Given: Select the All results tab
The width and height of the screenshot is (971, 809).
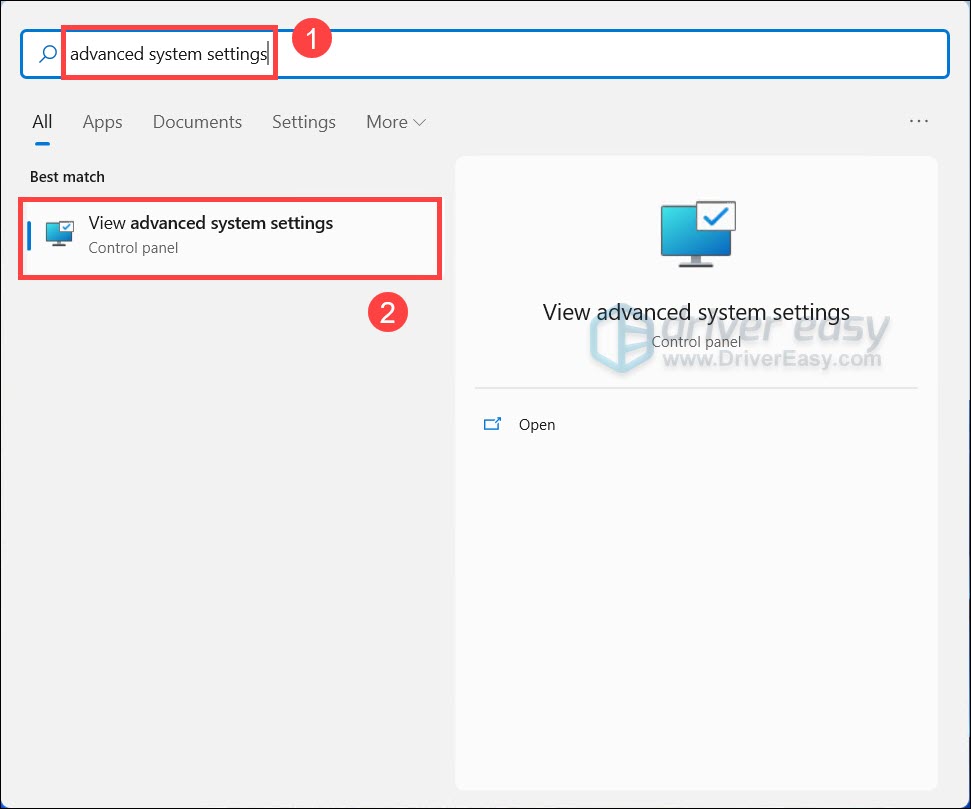Looking at the screenshot, I should click(41, 121).
